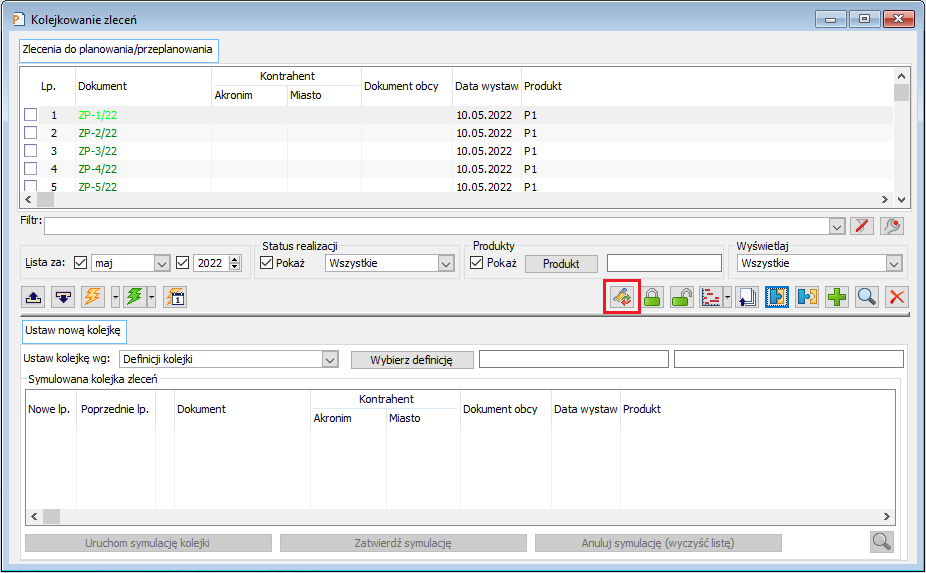Click the open green padlock icon
926x573 pixels.
[682, 297]
